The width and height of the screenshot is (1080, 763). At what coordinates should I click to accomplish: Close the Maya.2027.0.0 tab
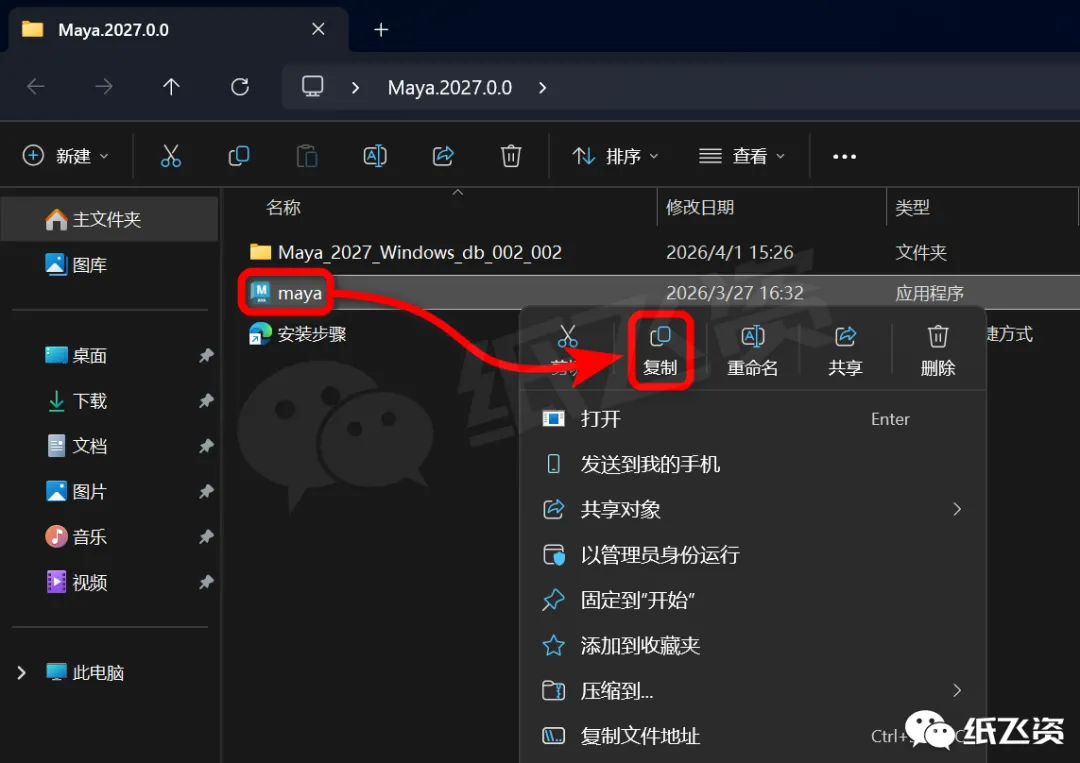[318, 29]
